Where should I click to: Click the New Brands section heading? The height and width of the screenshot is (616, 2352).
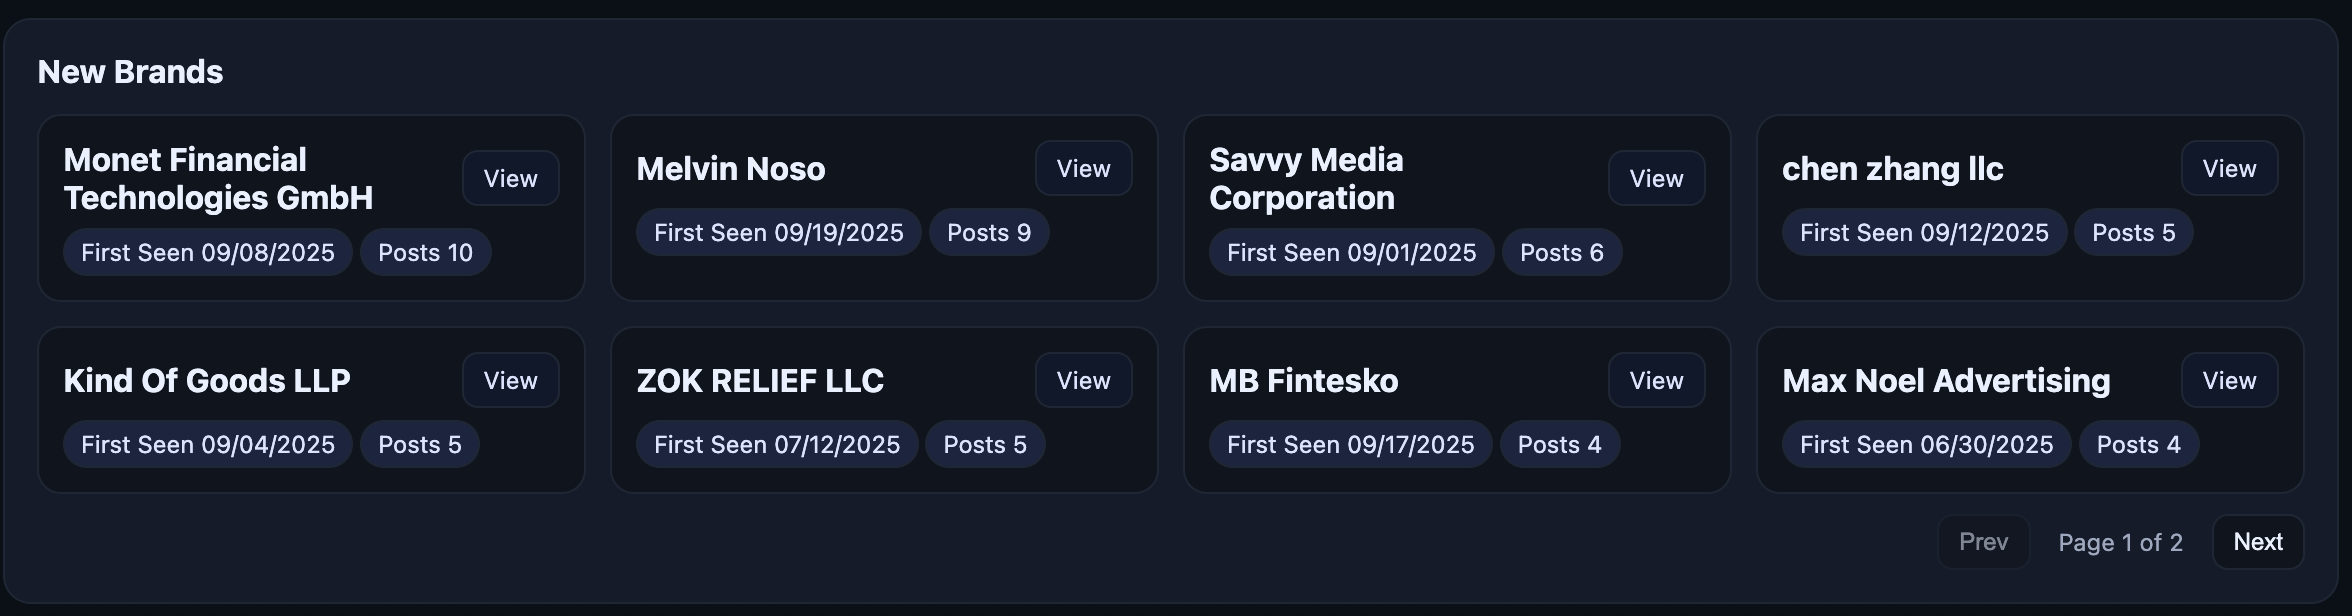pyautogui.click(x=130, y=71)
